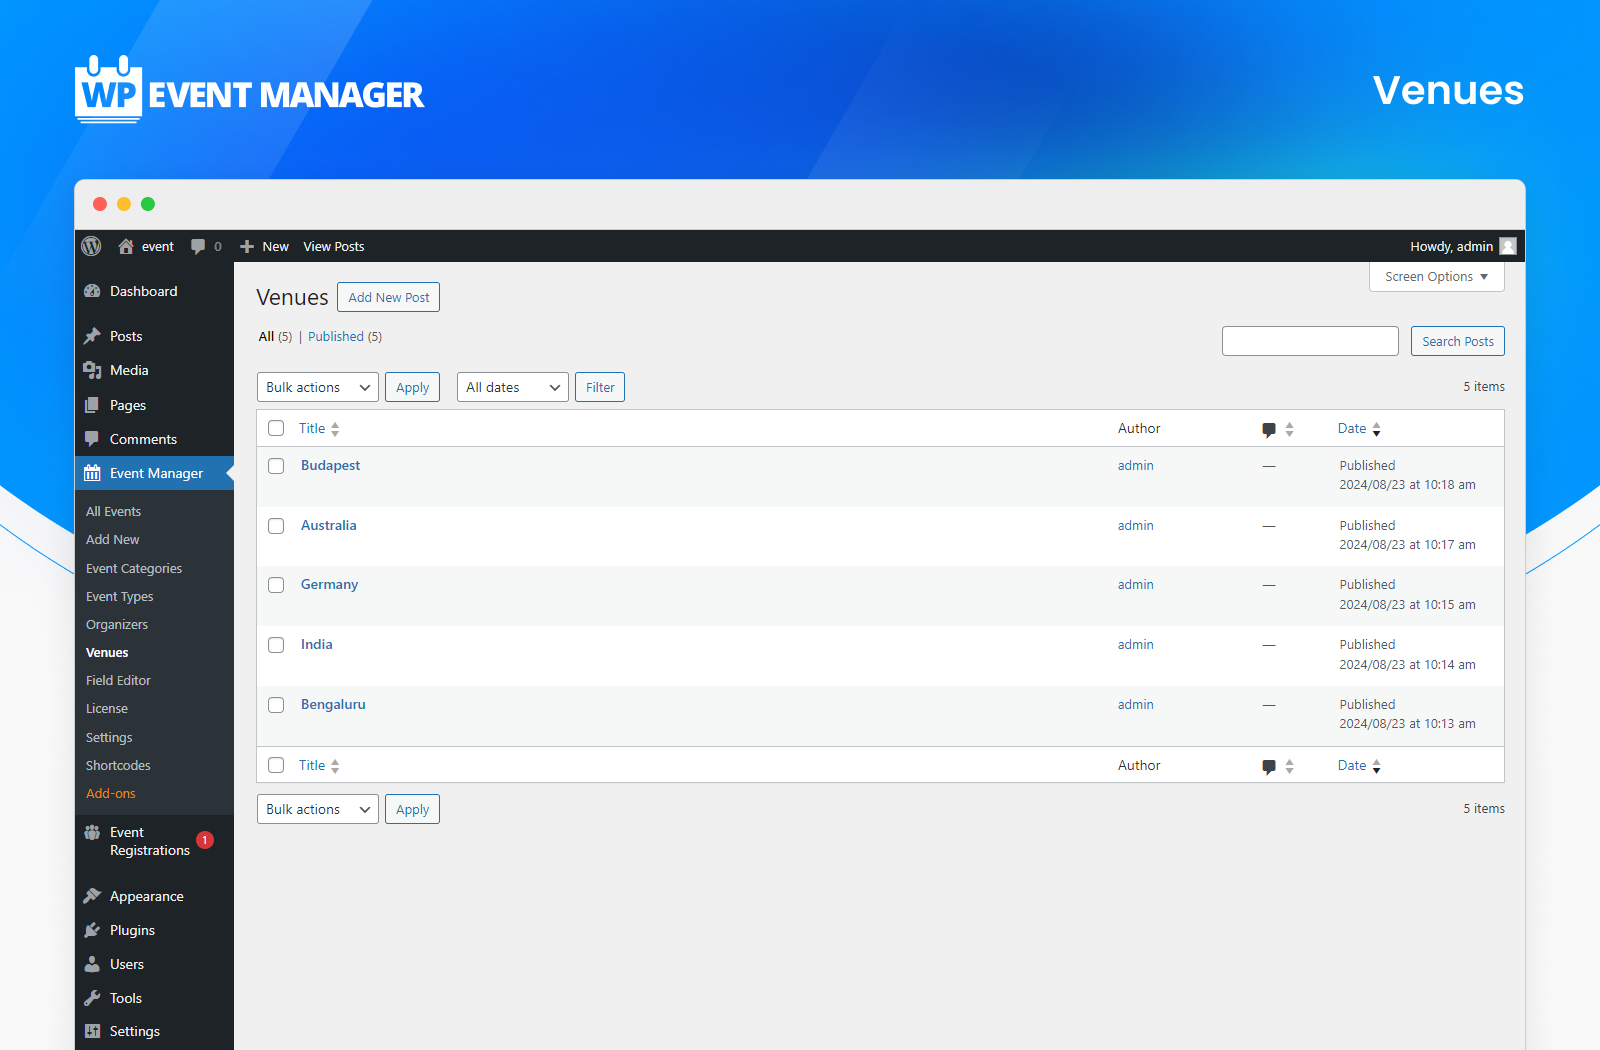Open the Australia venue link
This screenshot has height=1050, width=1600.
[x=328, y=525]
